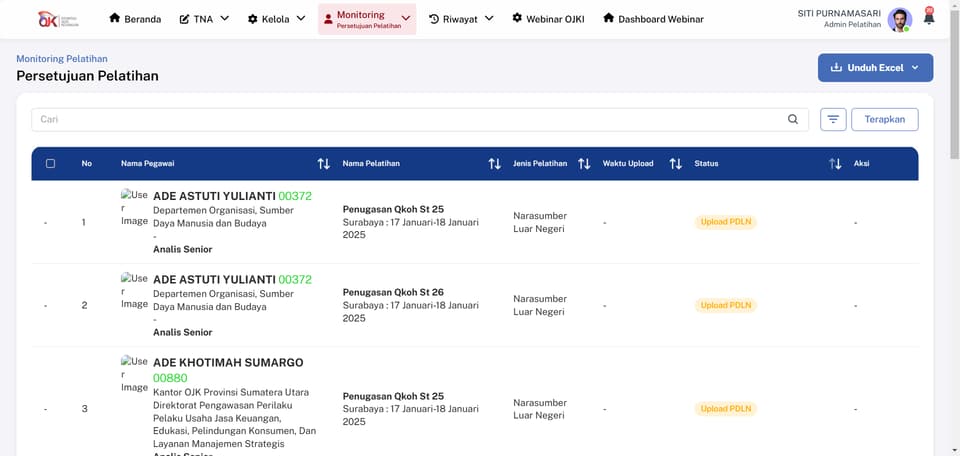Screen dimensions: 960x456
Task: Click employee ID 00880
Action: 170,378
